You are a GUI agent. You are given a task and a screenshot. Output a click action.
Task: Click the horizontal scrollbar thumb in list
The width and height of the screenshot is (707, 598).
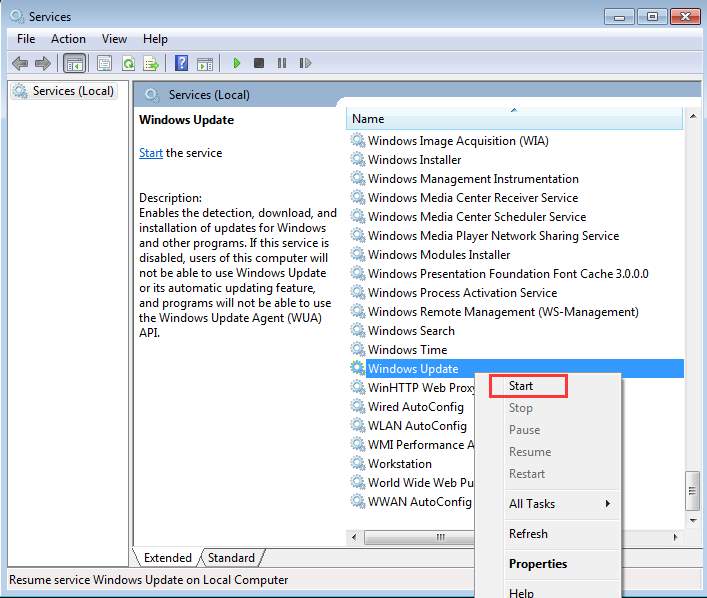[x=440, y=537]
